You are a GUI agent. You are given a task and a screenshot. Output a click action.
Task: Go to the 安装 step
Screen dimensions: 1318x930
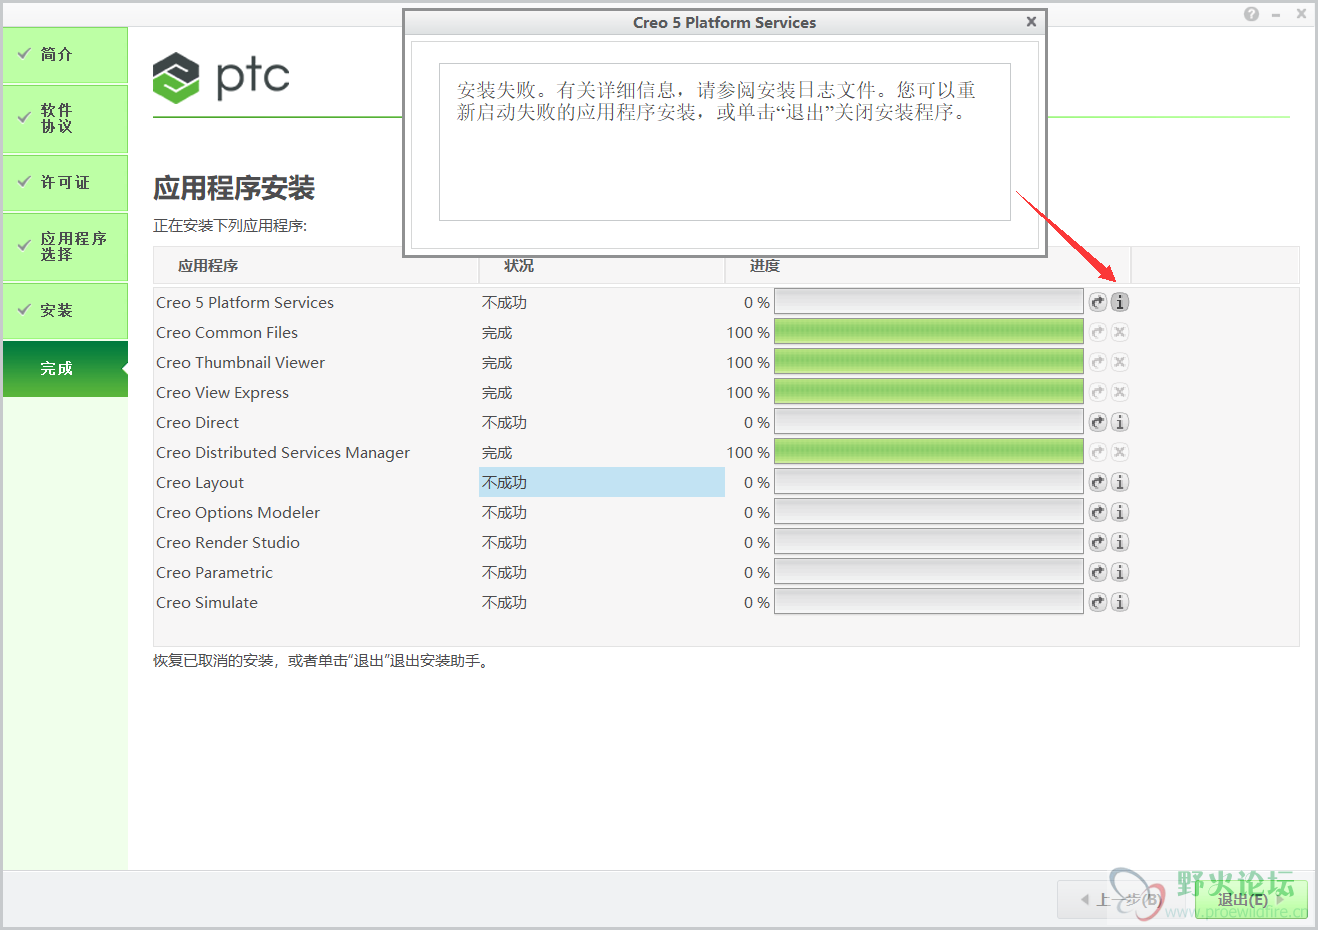[x=65, y=310]
